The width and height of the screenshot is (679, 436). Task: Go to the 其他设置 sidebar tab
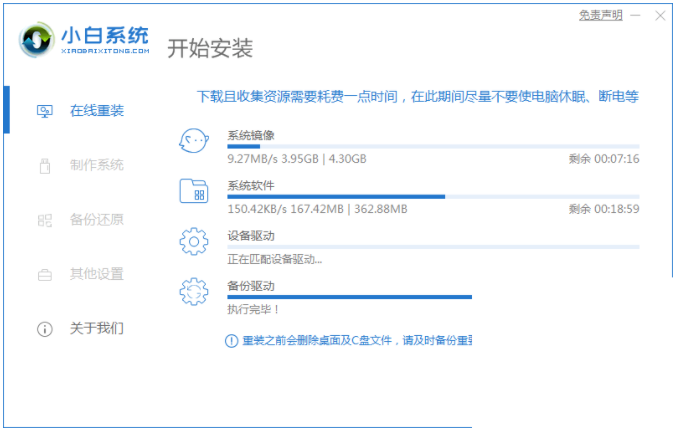pos(97,274)
